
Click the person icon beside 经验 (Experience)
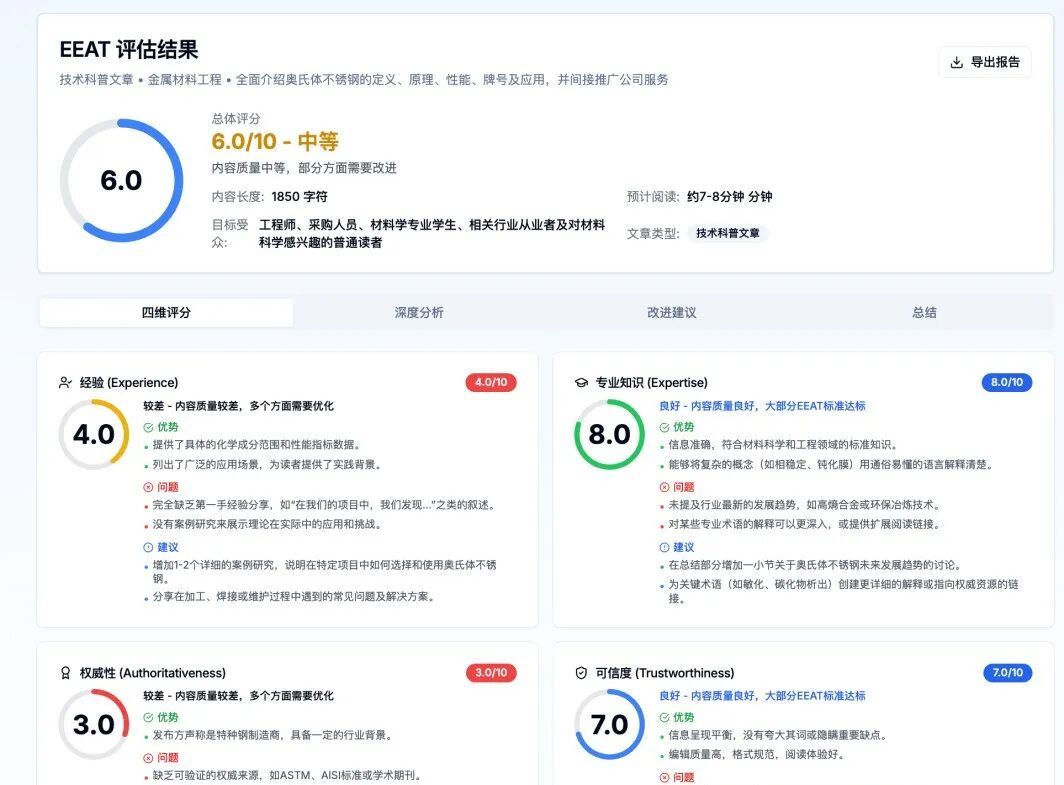(x=63, y=382)
